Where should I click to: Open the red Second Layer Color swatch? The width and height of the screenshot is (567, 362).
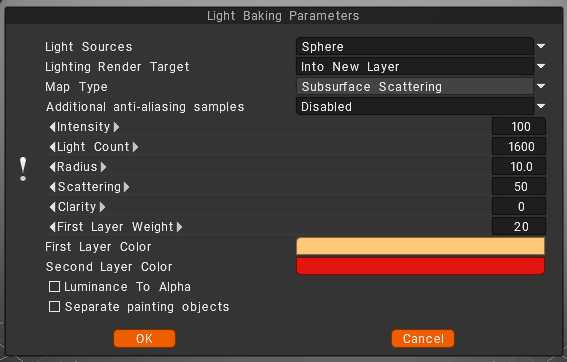420,266
